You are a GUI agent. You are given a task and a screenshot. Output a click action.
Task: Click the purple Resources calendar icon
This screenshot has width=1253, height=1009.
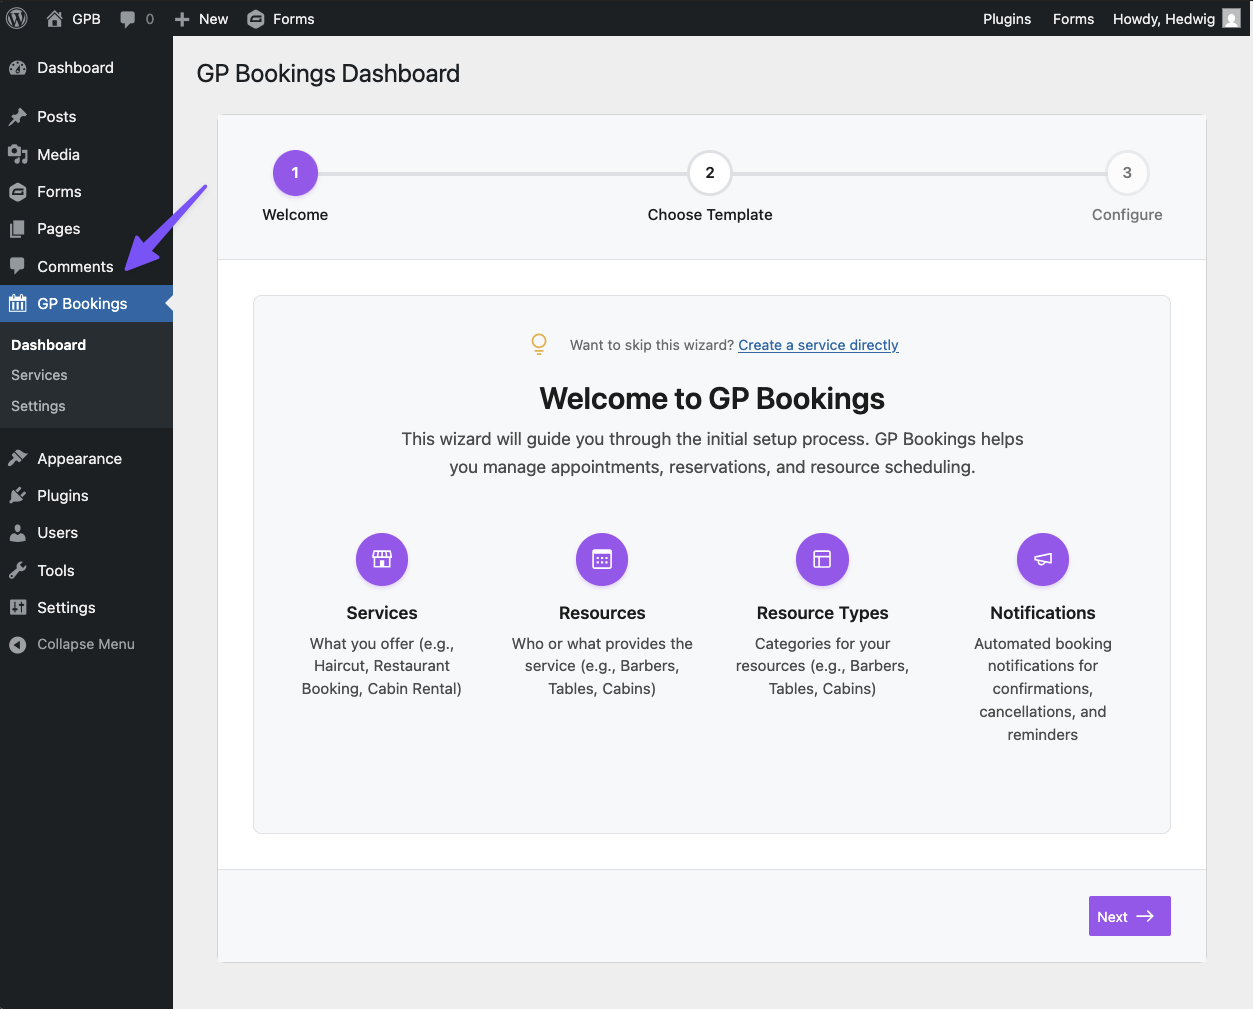coord(602,559)
